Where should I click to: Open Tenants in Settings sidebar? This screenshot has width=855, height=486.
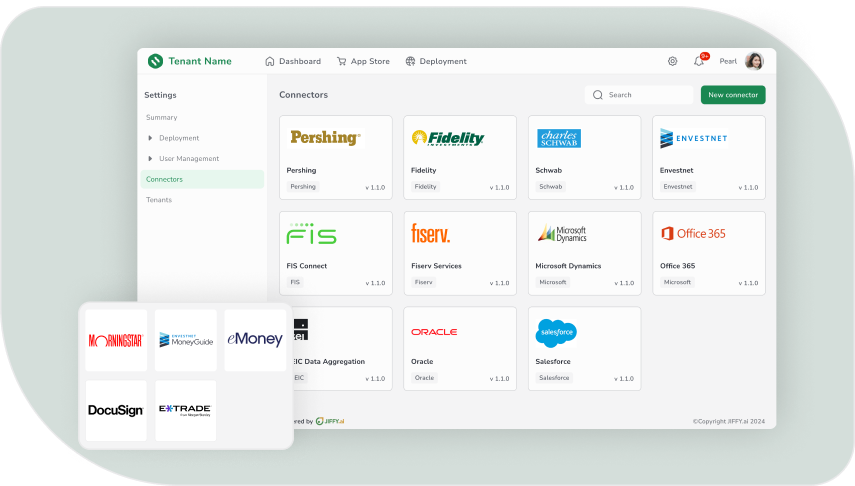[x=159, y=200]
